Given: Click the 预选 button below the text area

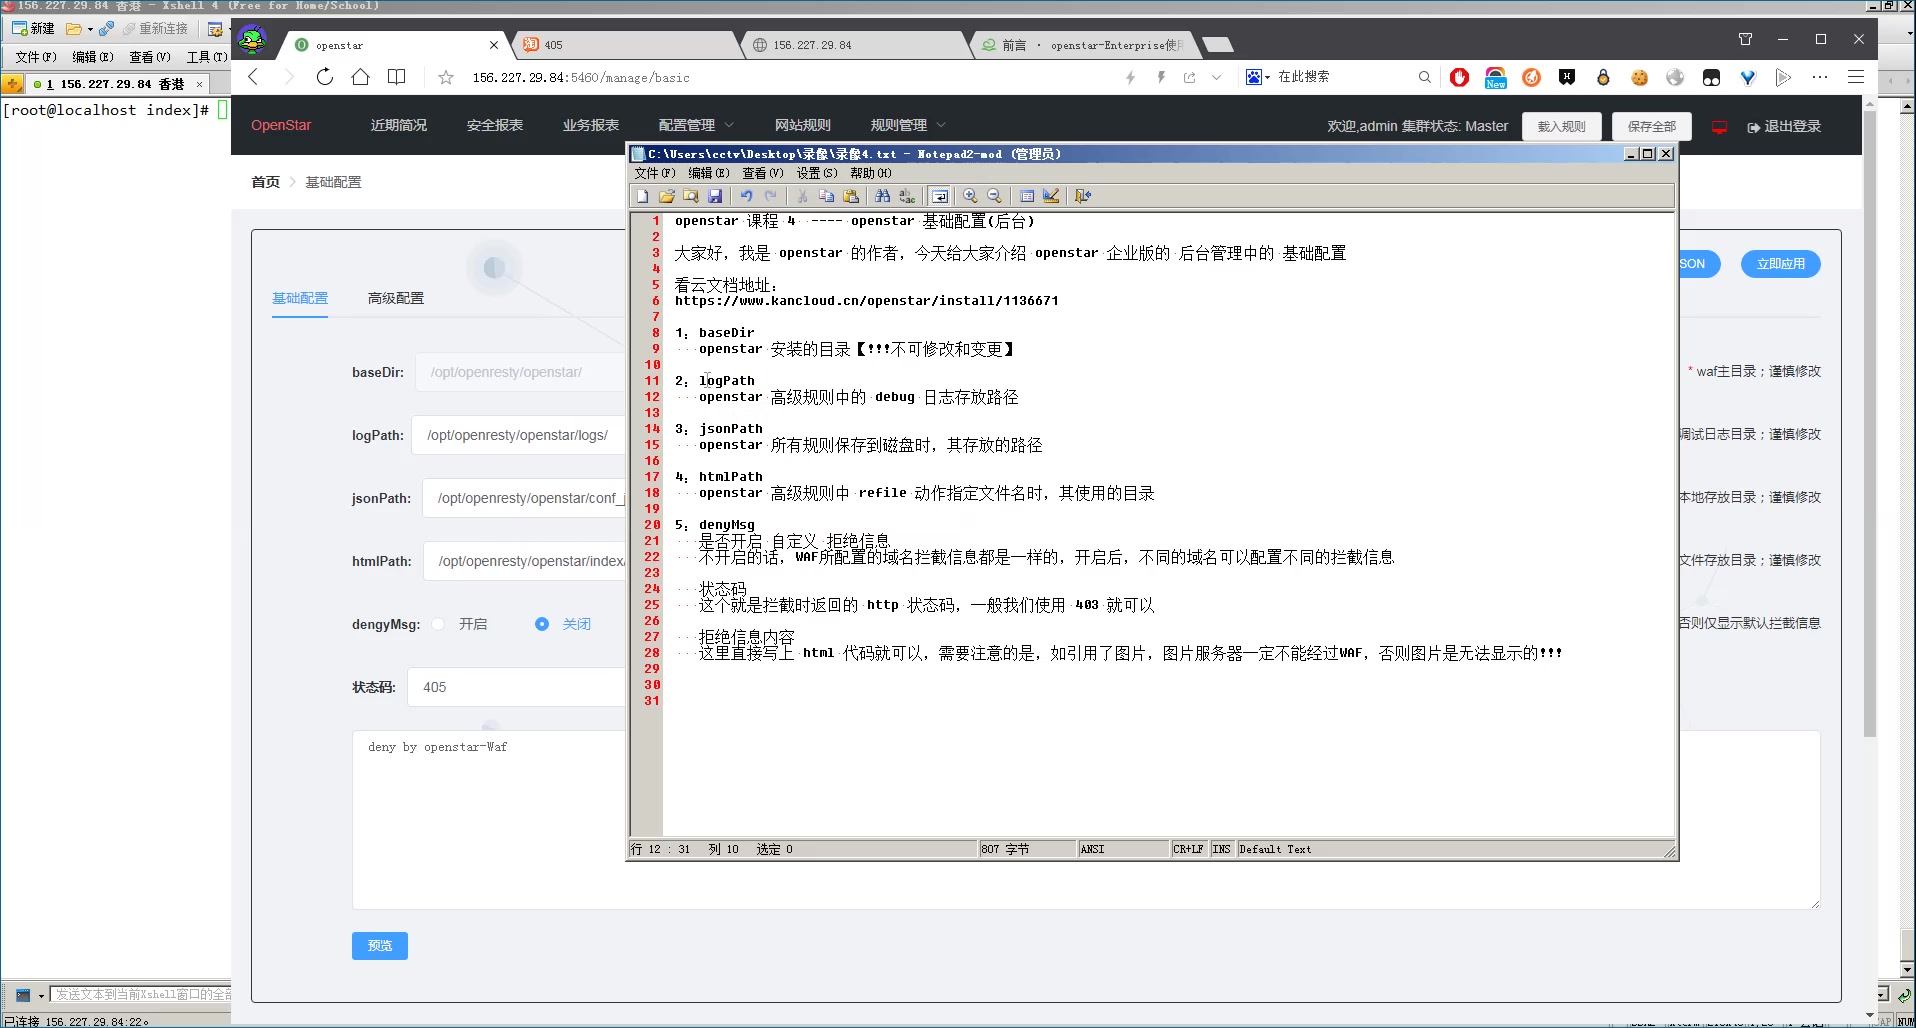Looking at the screenshot, I should [379, 945].
